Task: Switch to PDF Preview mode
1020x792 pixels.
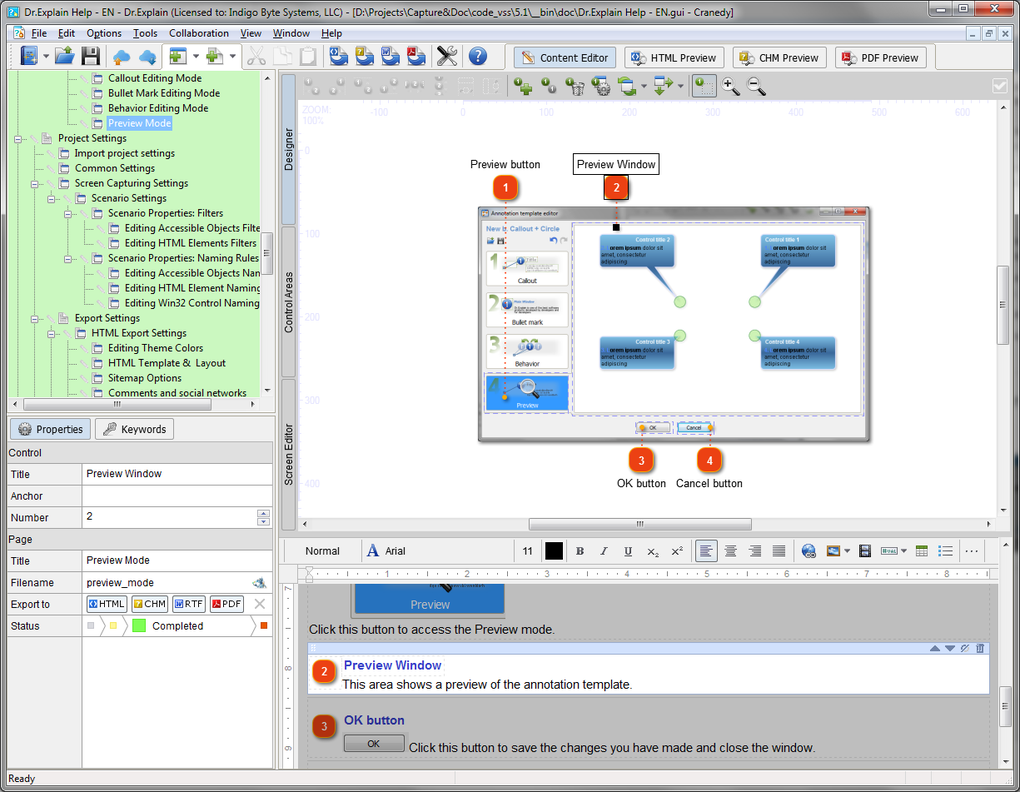Action: [880, 58]
